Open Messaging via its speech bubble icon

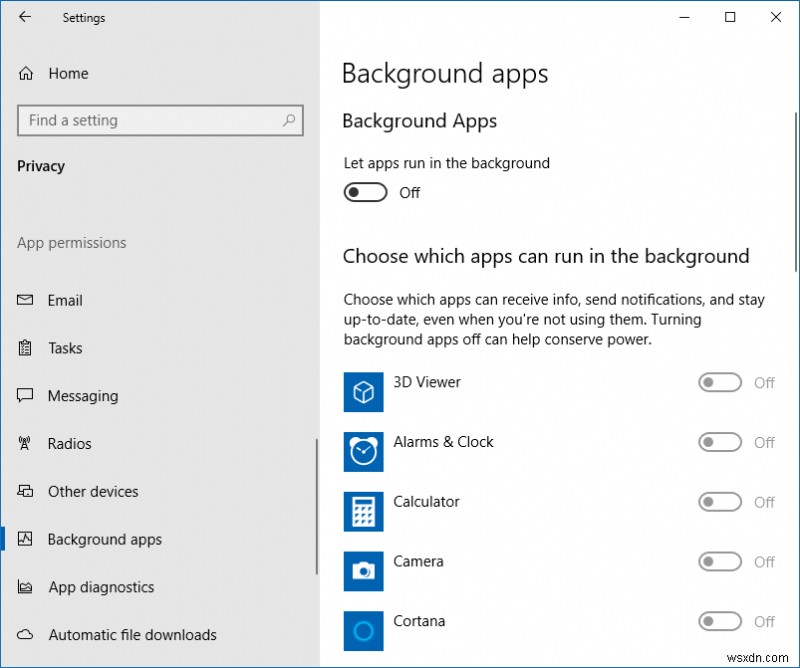pos(24,396)
